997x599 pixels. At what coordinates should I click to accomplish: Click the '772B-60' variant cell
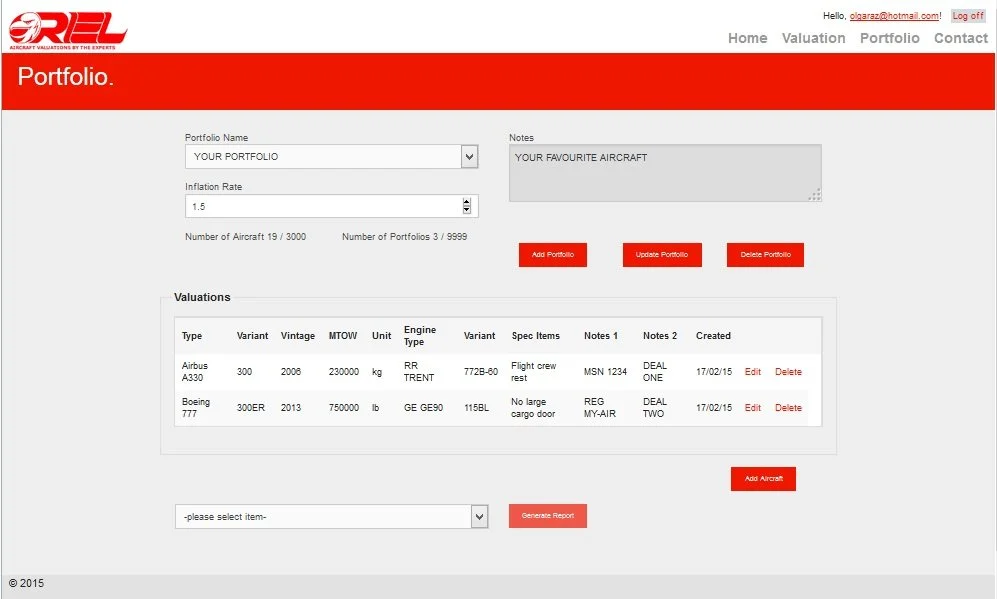(481, 371)
